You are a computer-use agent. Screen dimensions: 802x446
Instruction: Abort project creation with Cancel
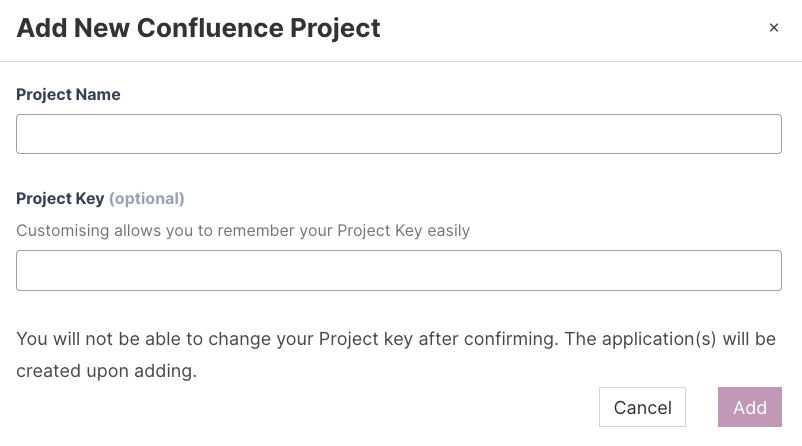642,407
